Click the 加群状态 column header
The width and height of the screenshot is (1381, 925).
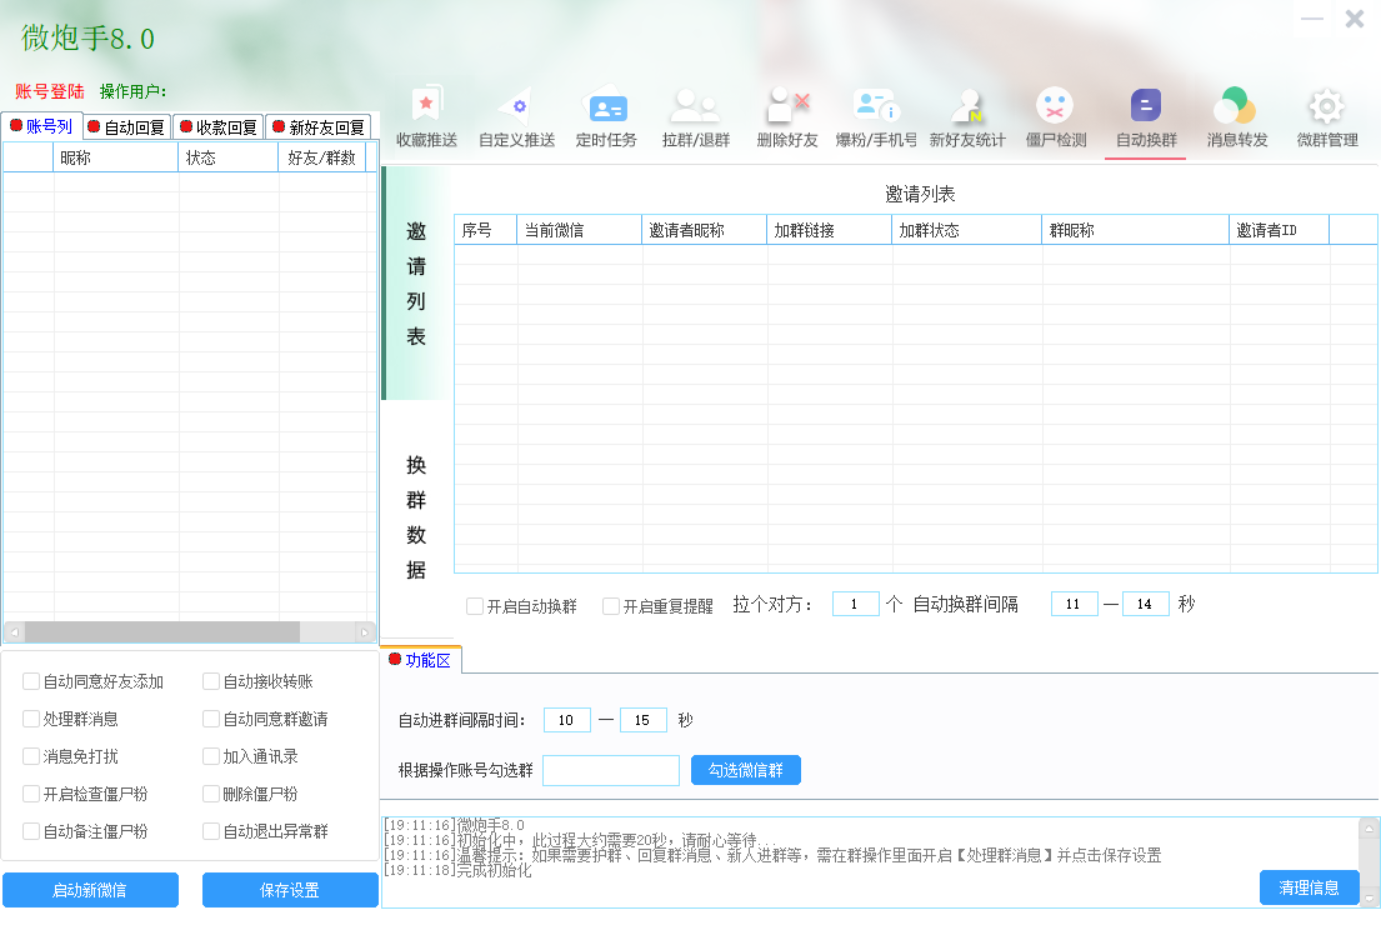[x=967, y=230]
